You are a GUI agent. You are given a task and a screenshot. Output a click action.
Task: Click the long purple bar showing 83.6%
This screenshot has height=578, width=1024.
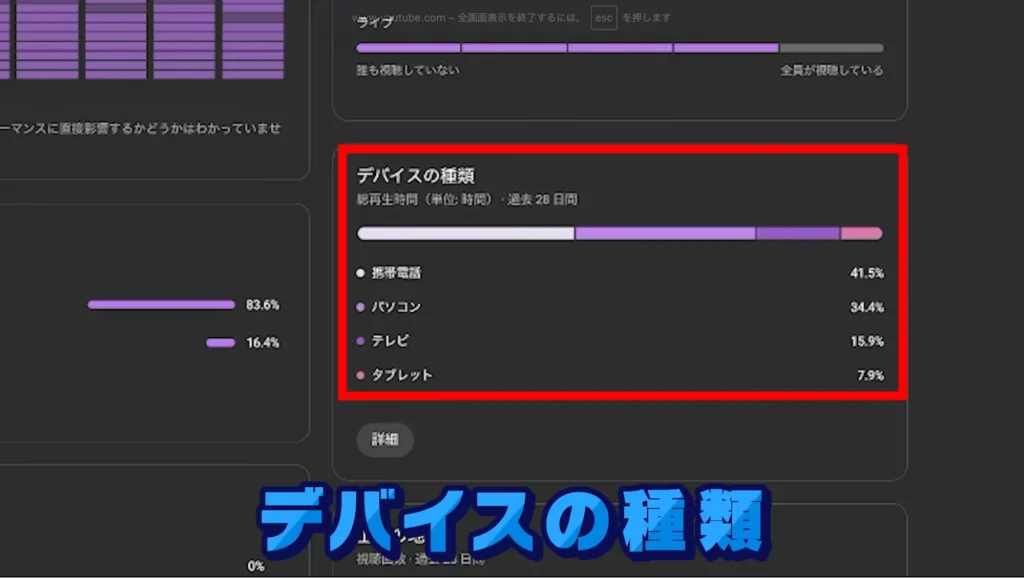coord(161,305)
